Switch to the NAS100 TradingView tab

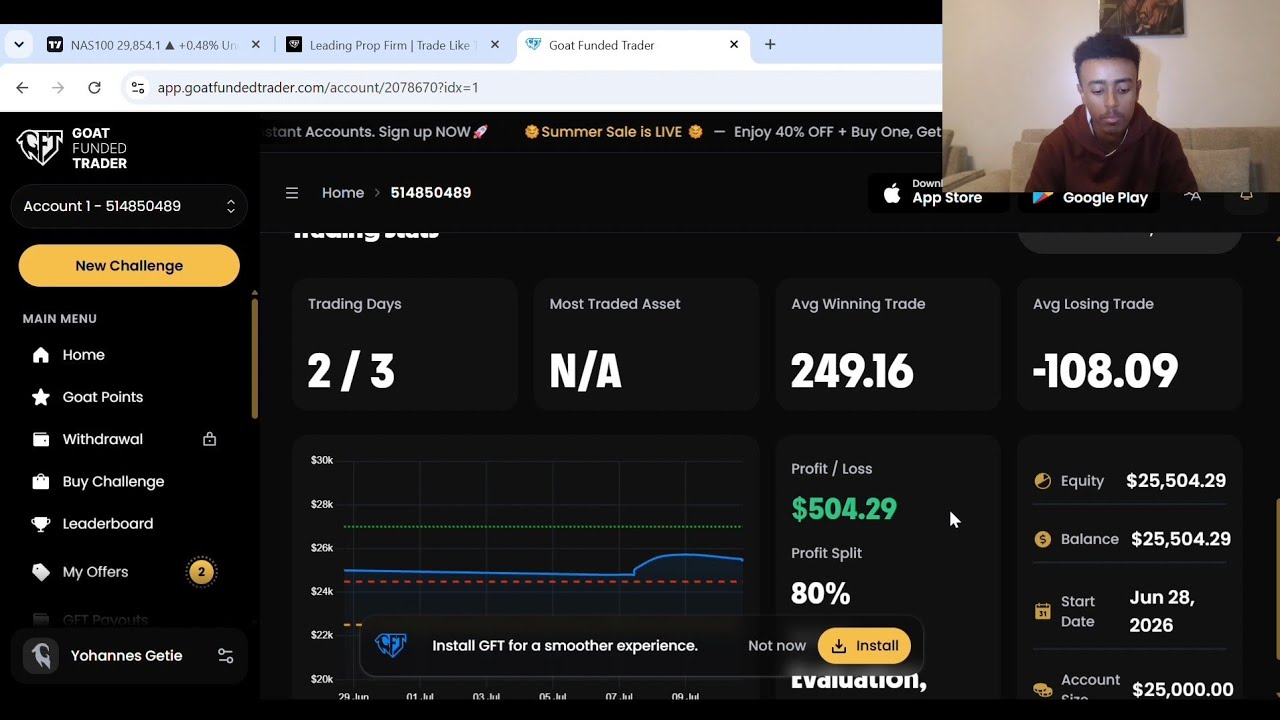click(154, 45)
